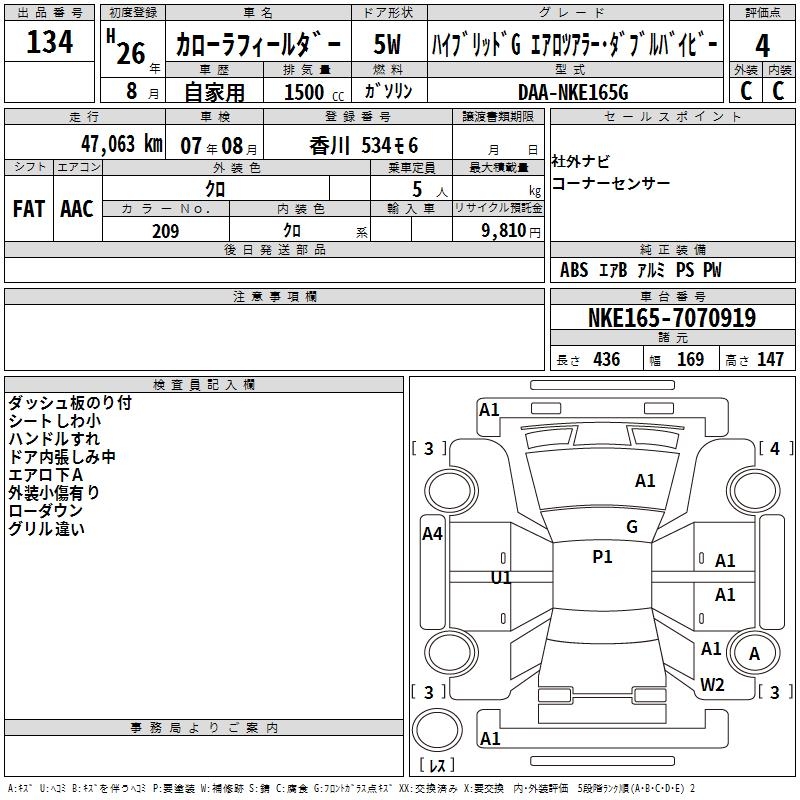Screen dimensions: 800x800
Task: Click exterior color クロ under 外装色
Action: [x=215, y=189]
